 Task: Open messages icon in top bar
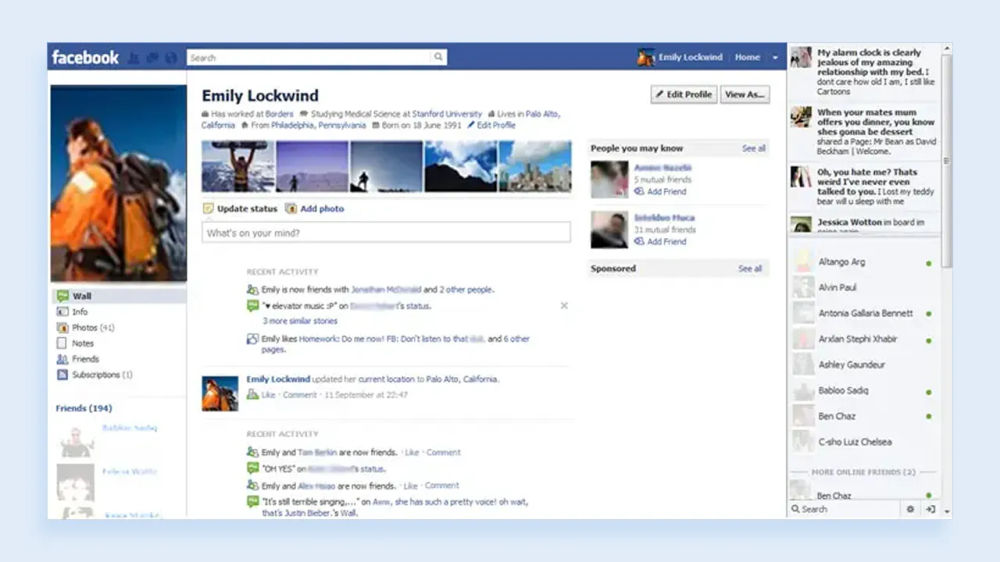(152, 58)
